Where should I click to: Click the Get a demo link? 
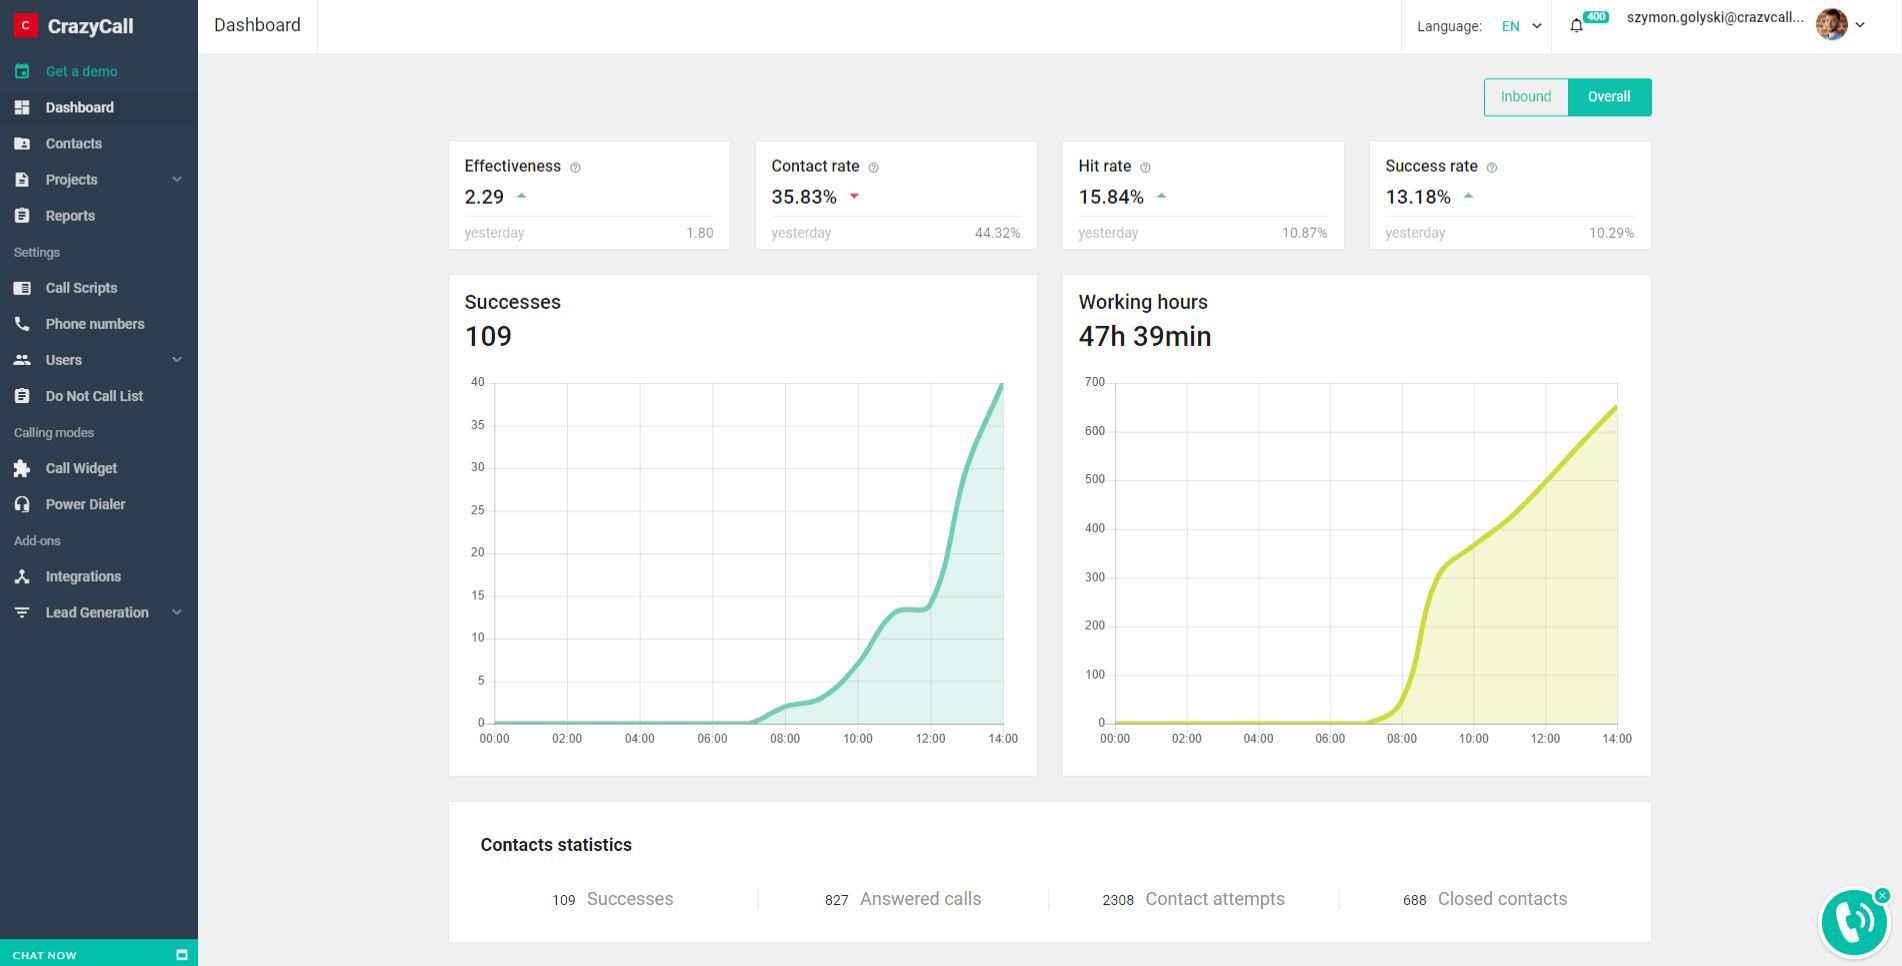(x=81, y=72)
